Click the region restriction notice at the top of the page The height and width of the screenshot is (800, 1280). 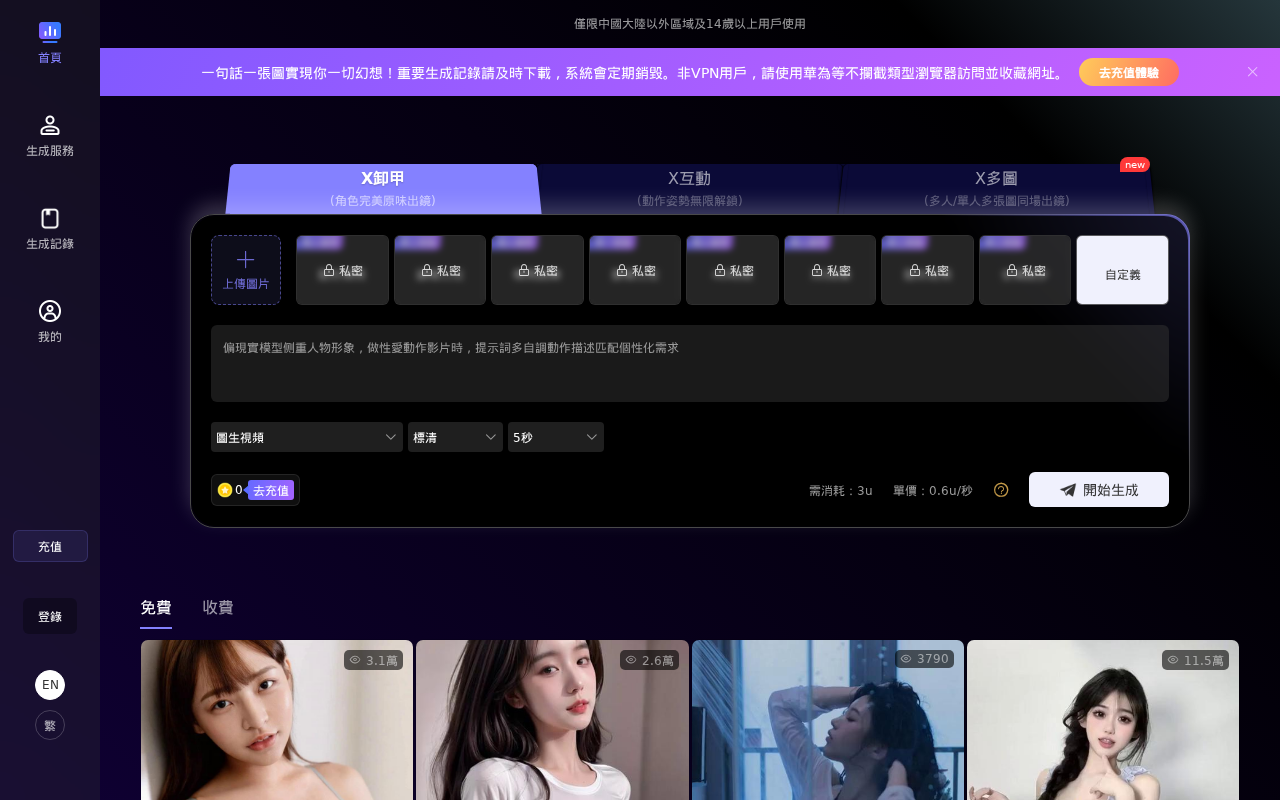690,23
